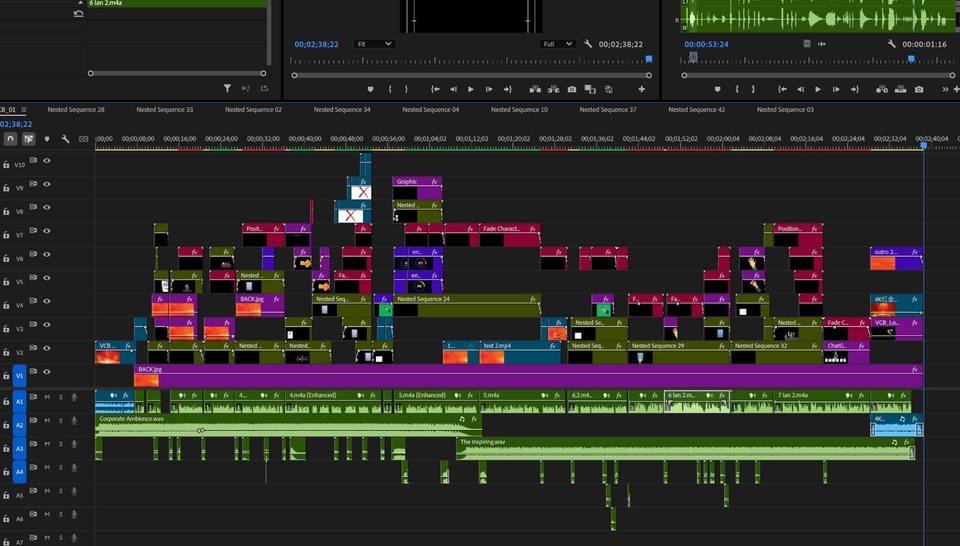Open the Fit zoom level dropdown
The image size is (960, 546).
click(x=374, y=44)
